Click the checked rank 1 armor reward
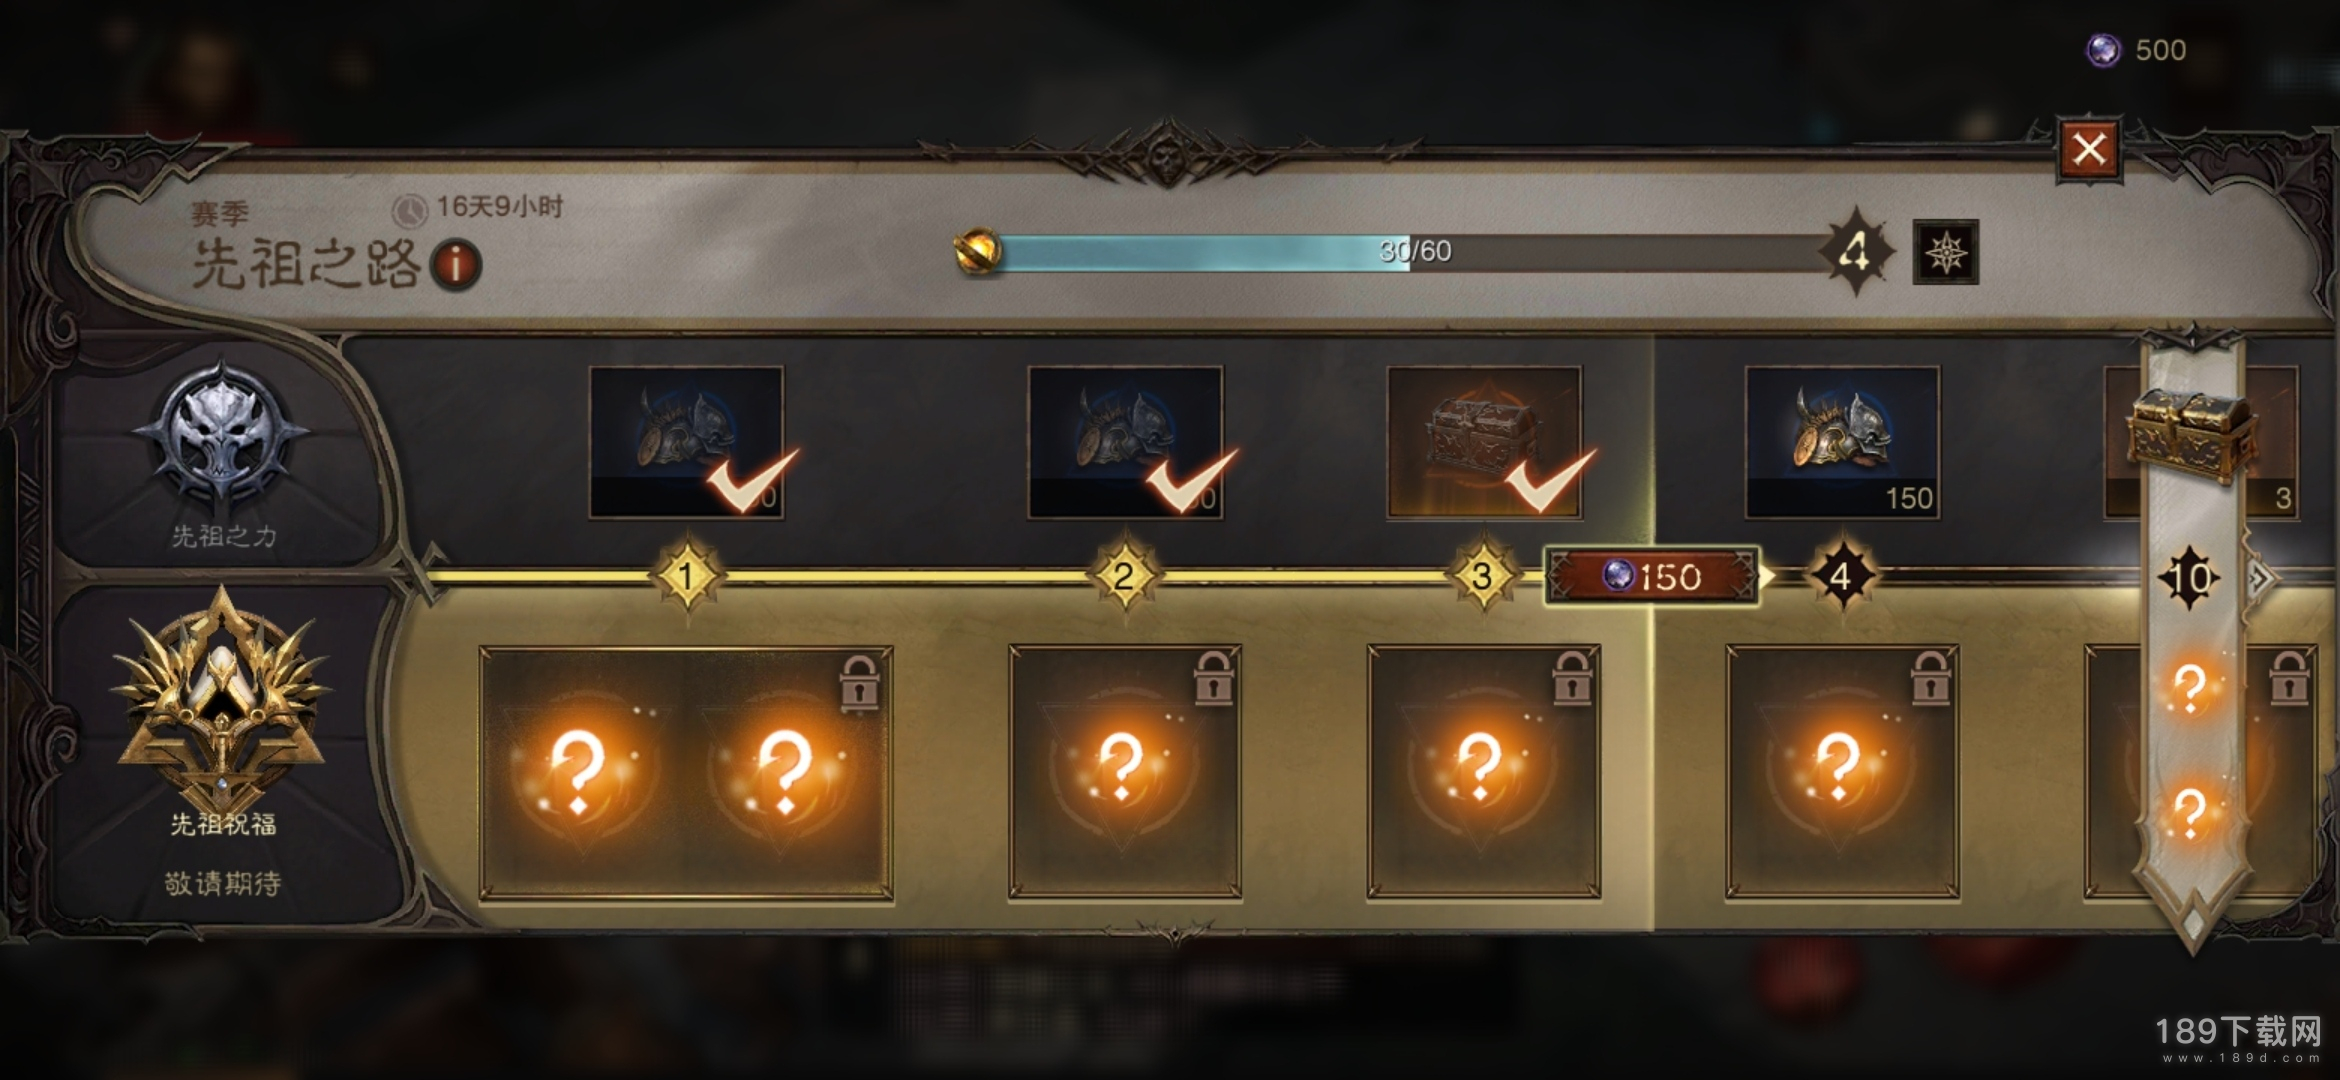2340x1080 pixels. click(686, 442)
